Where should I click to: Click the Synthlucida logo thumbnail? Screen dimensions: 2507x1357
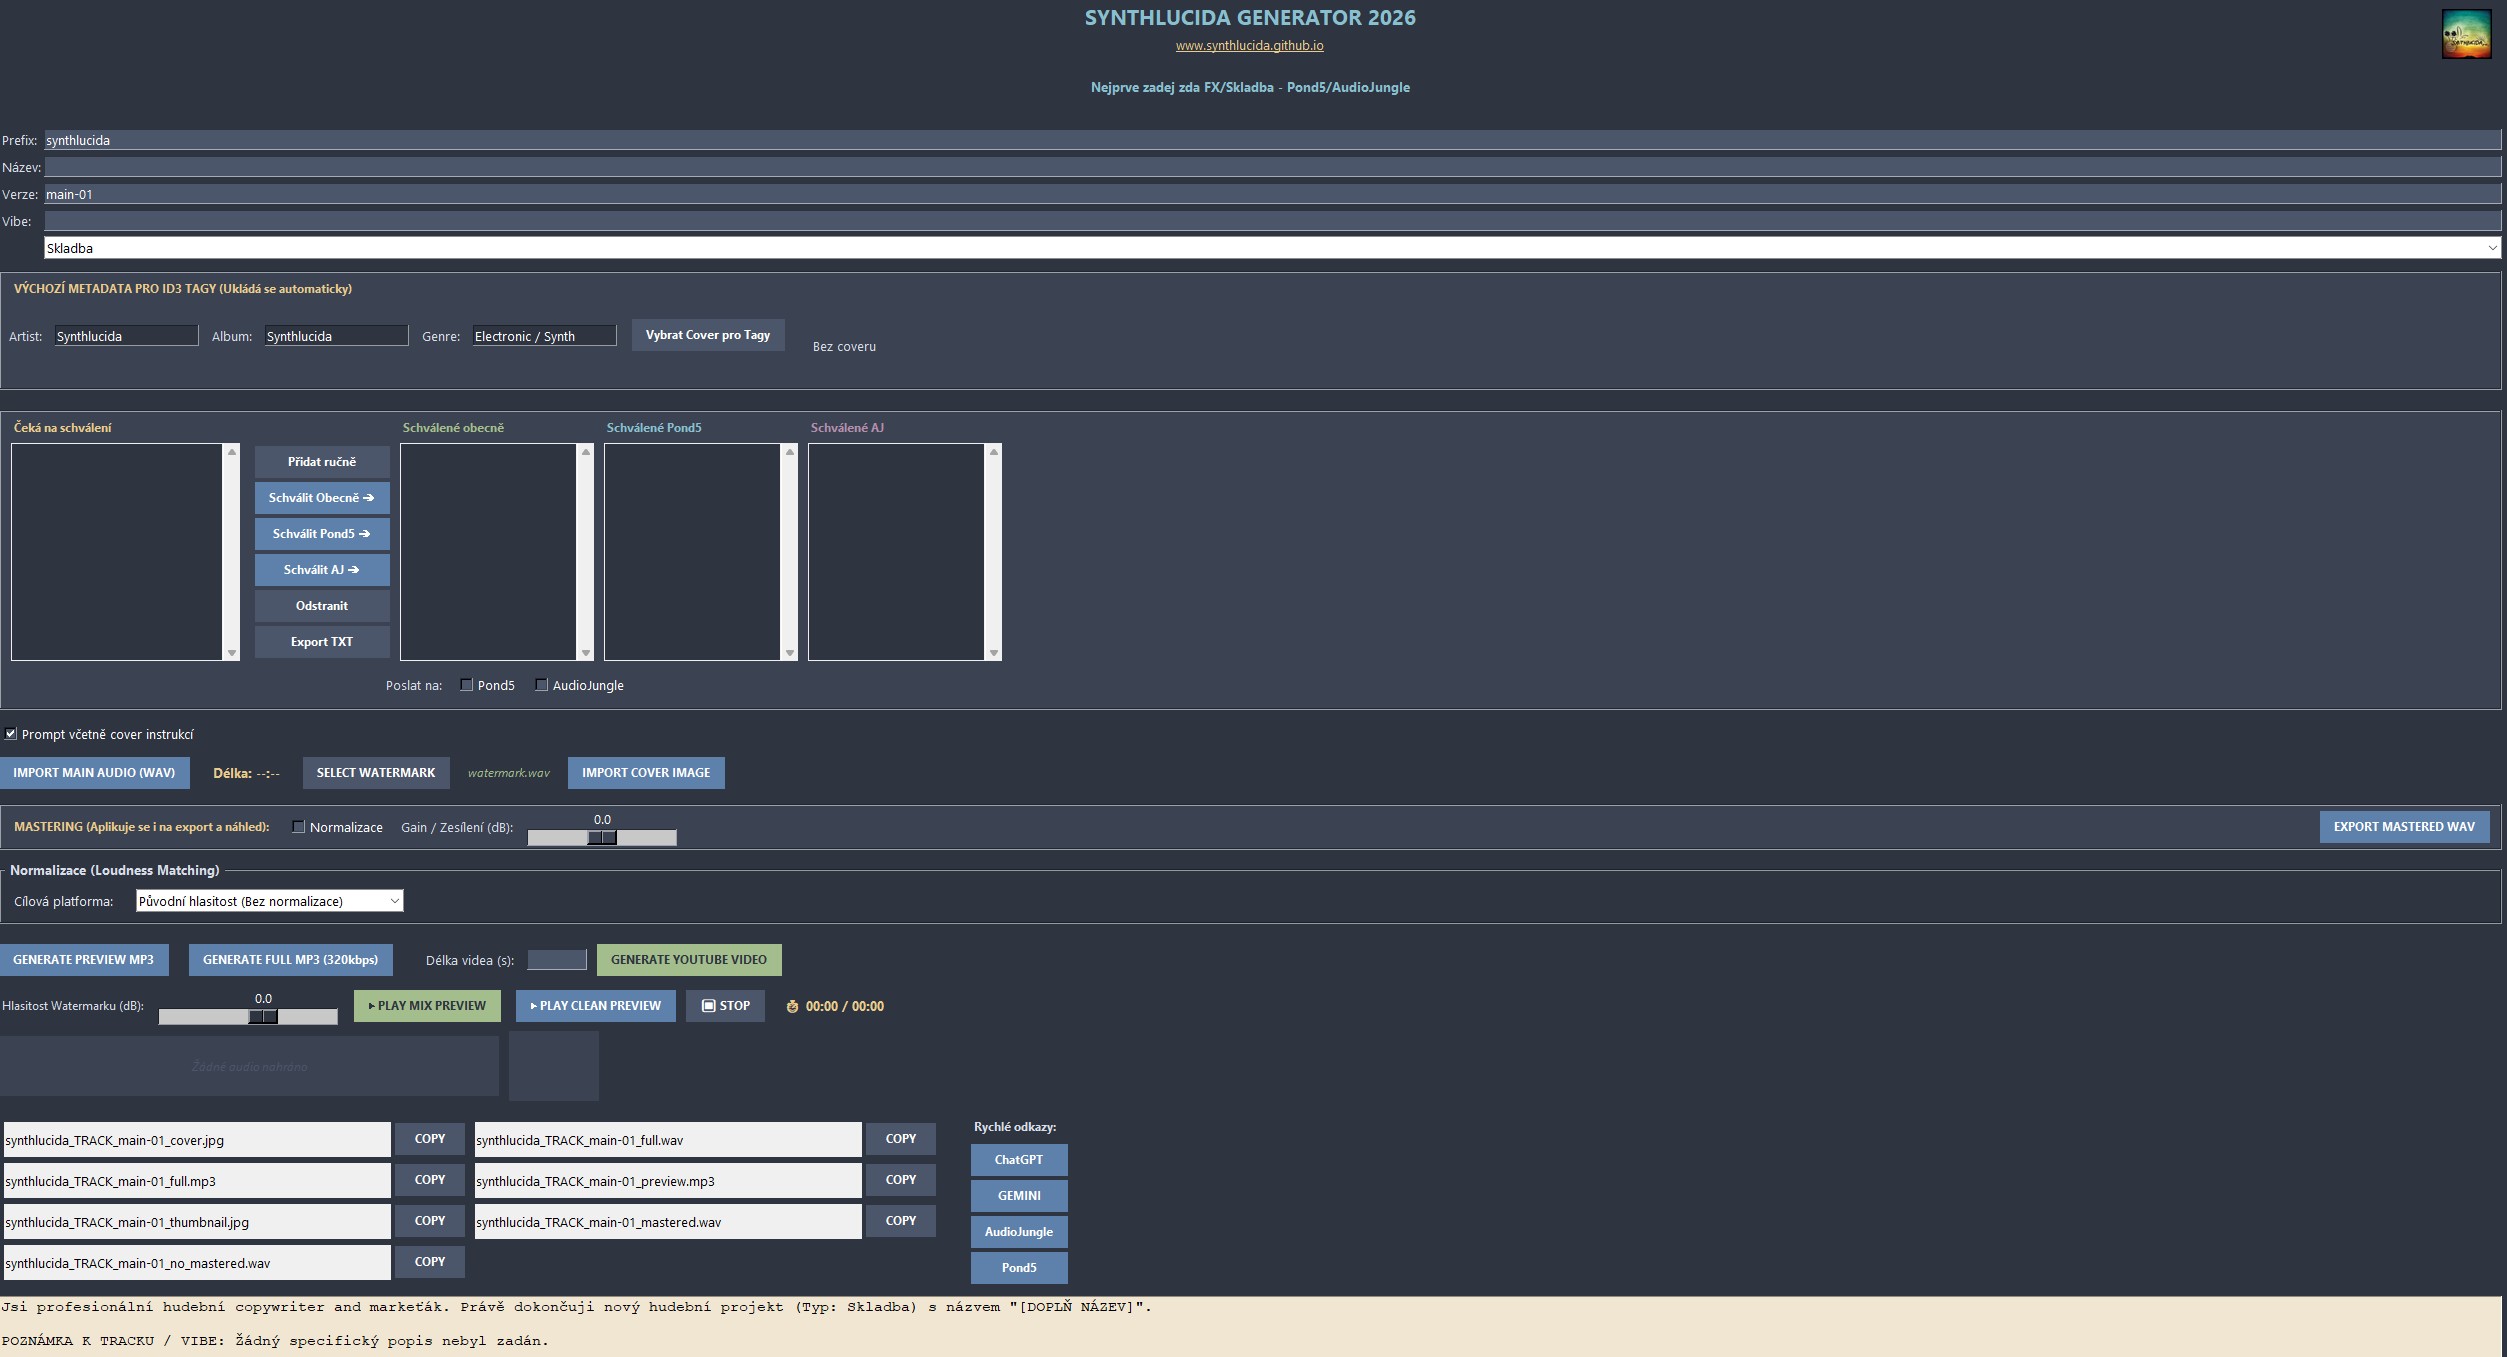(2466, 34)
